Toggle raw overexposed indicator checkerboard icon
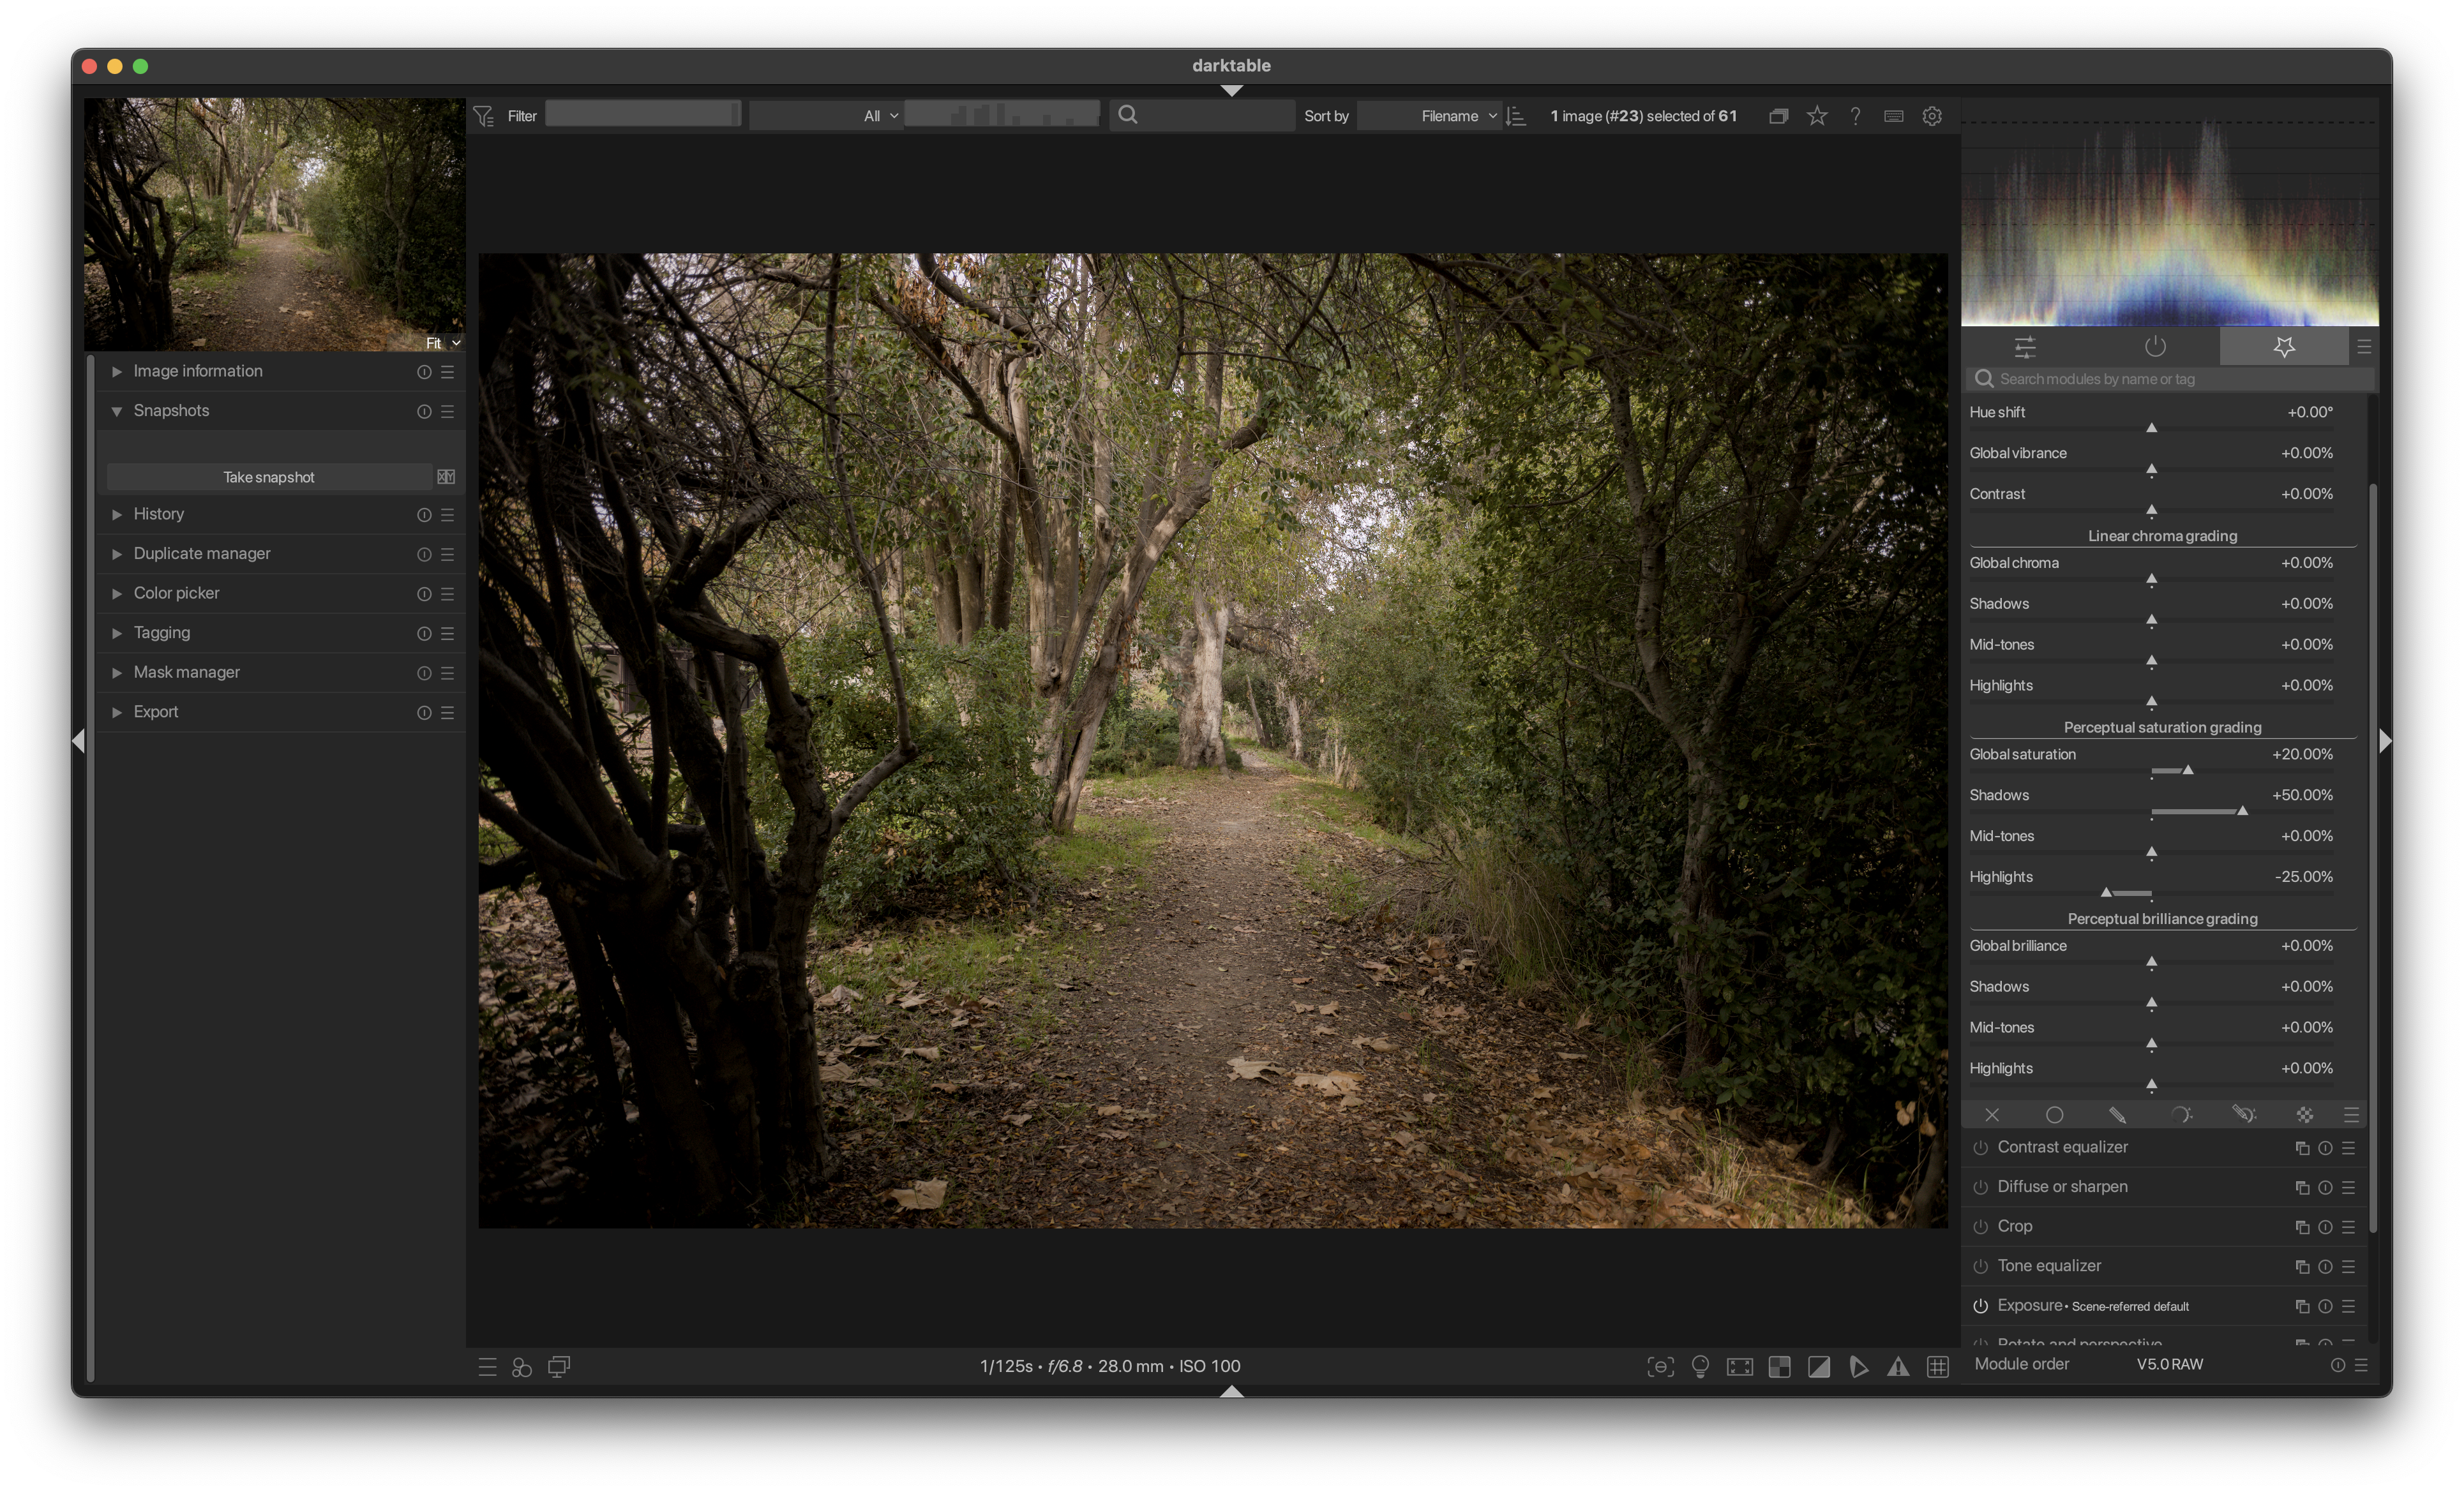Image resolution: width=2464 pixels, height=1492 pixels. click(1779, 1367)
